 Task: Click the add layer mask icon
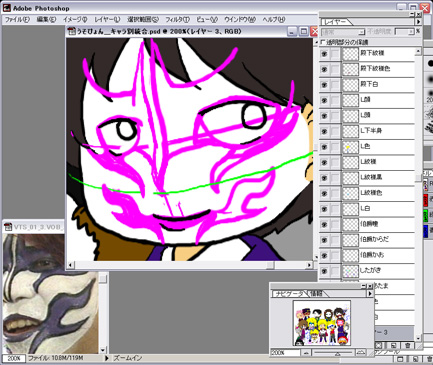[379, 345]
